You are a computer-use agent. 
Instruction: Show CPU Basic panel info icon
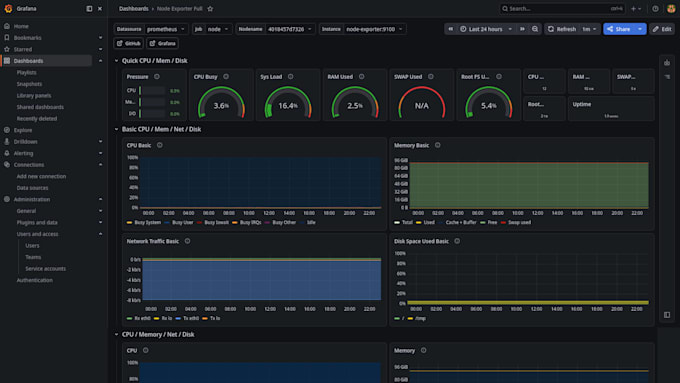pyautogui.click(x=160, y=145)
